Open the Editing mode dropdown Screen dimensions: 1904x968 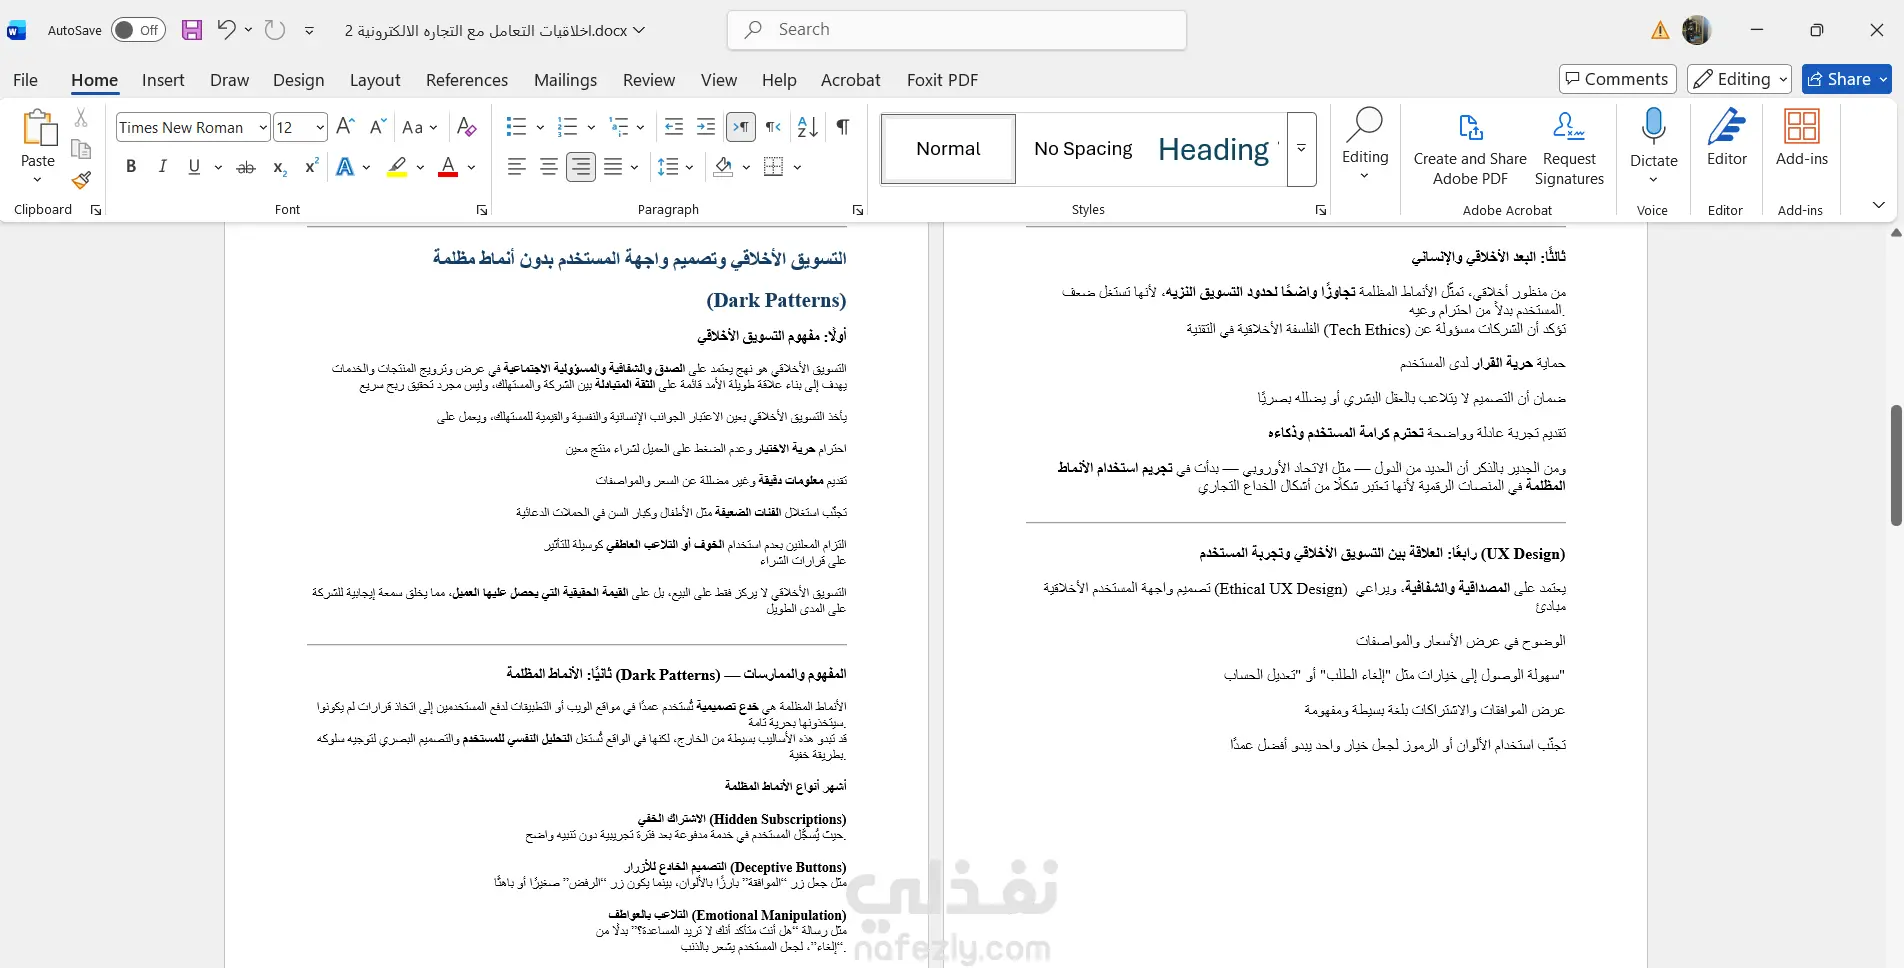point(1739,79)
